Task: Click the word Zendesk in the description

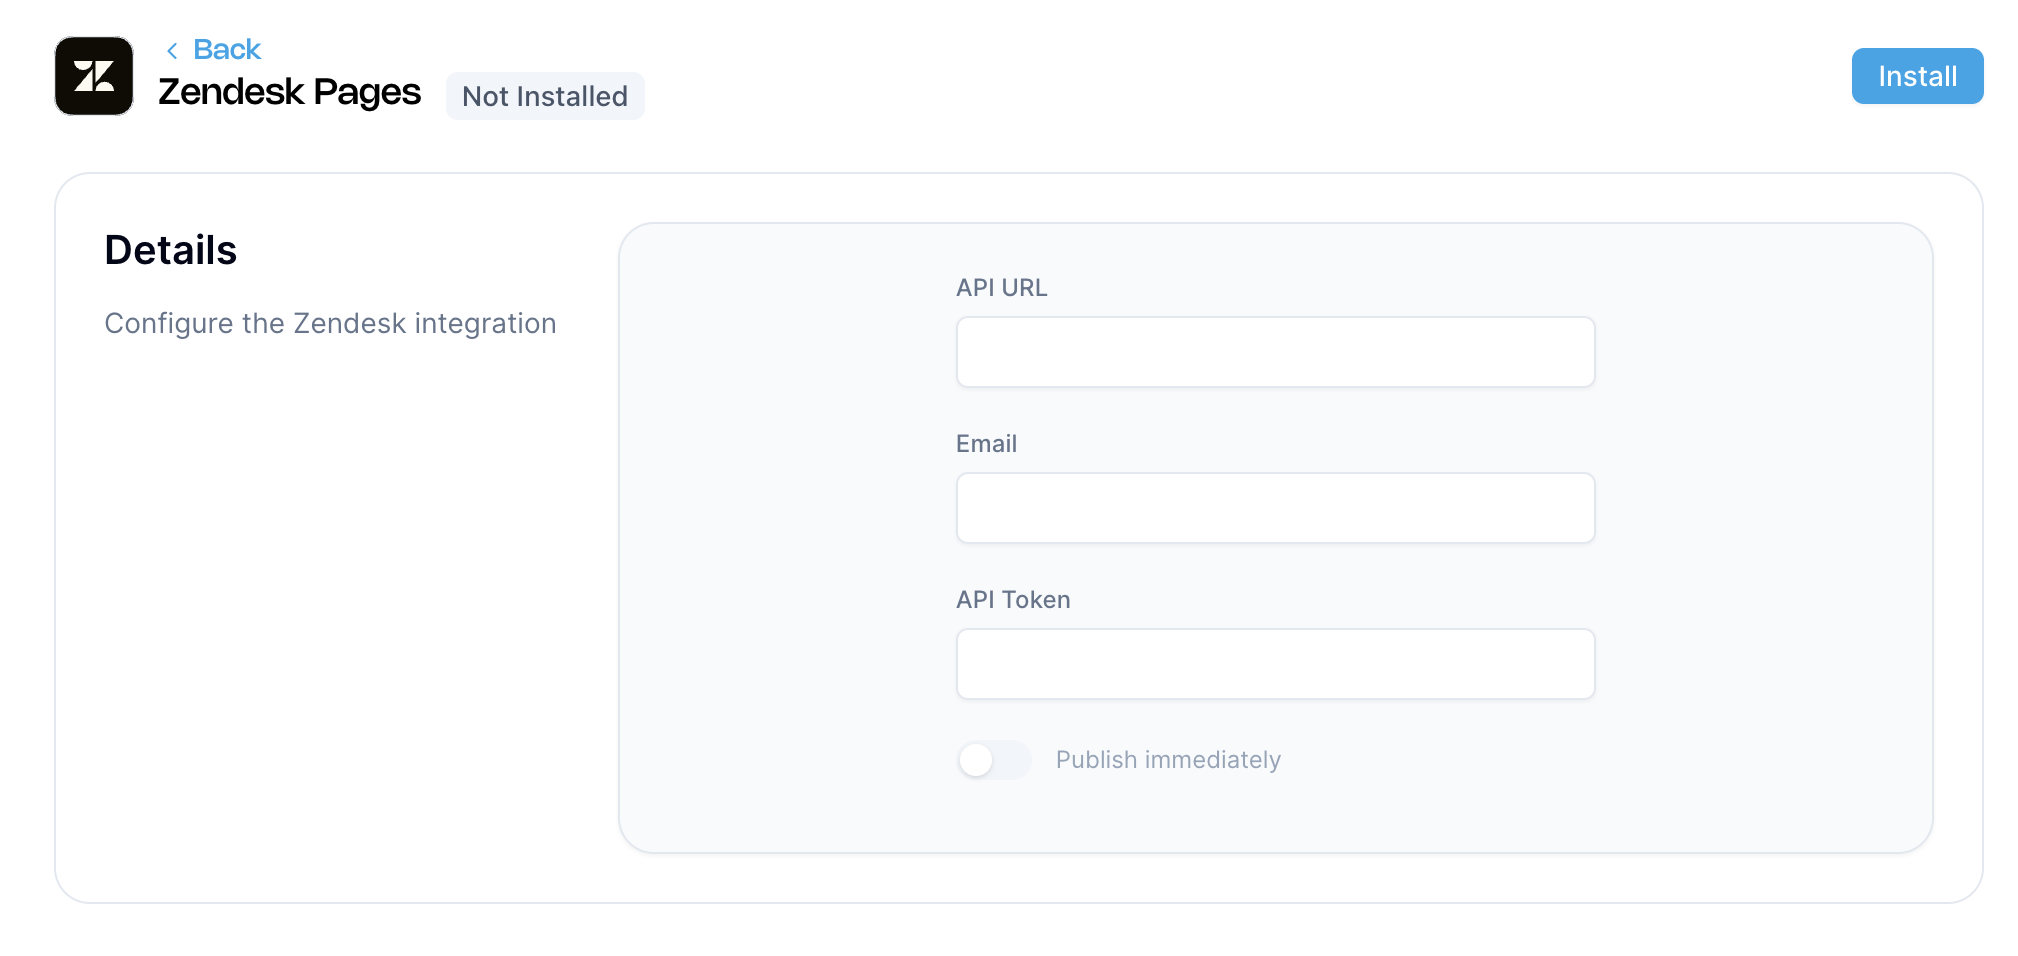Action: click(x=349, y=324)
